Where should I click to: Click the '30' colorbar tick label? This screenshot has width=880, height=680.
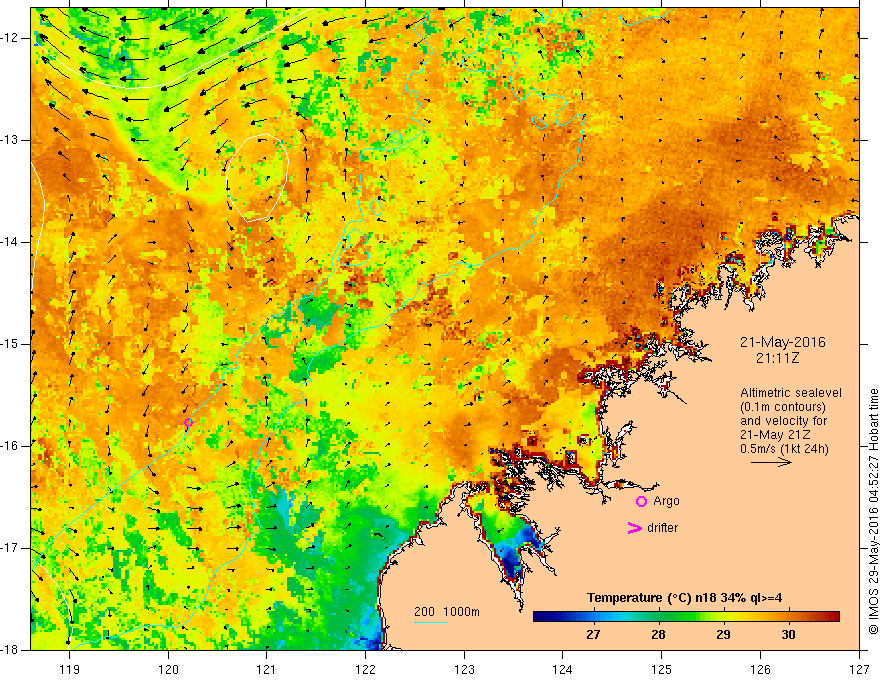pyautogui.click(x=788, y=635)
